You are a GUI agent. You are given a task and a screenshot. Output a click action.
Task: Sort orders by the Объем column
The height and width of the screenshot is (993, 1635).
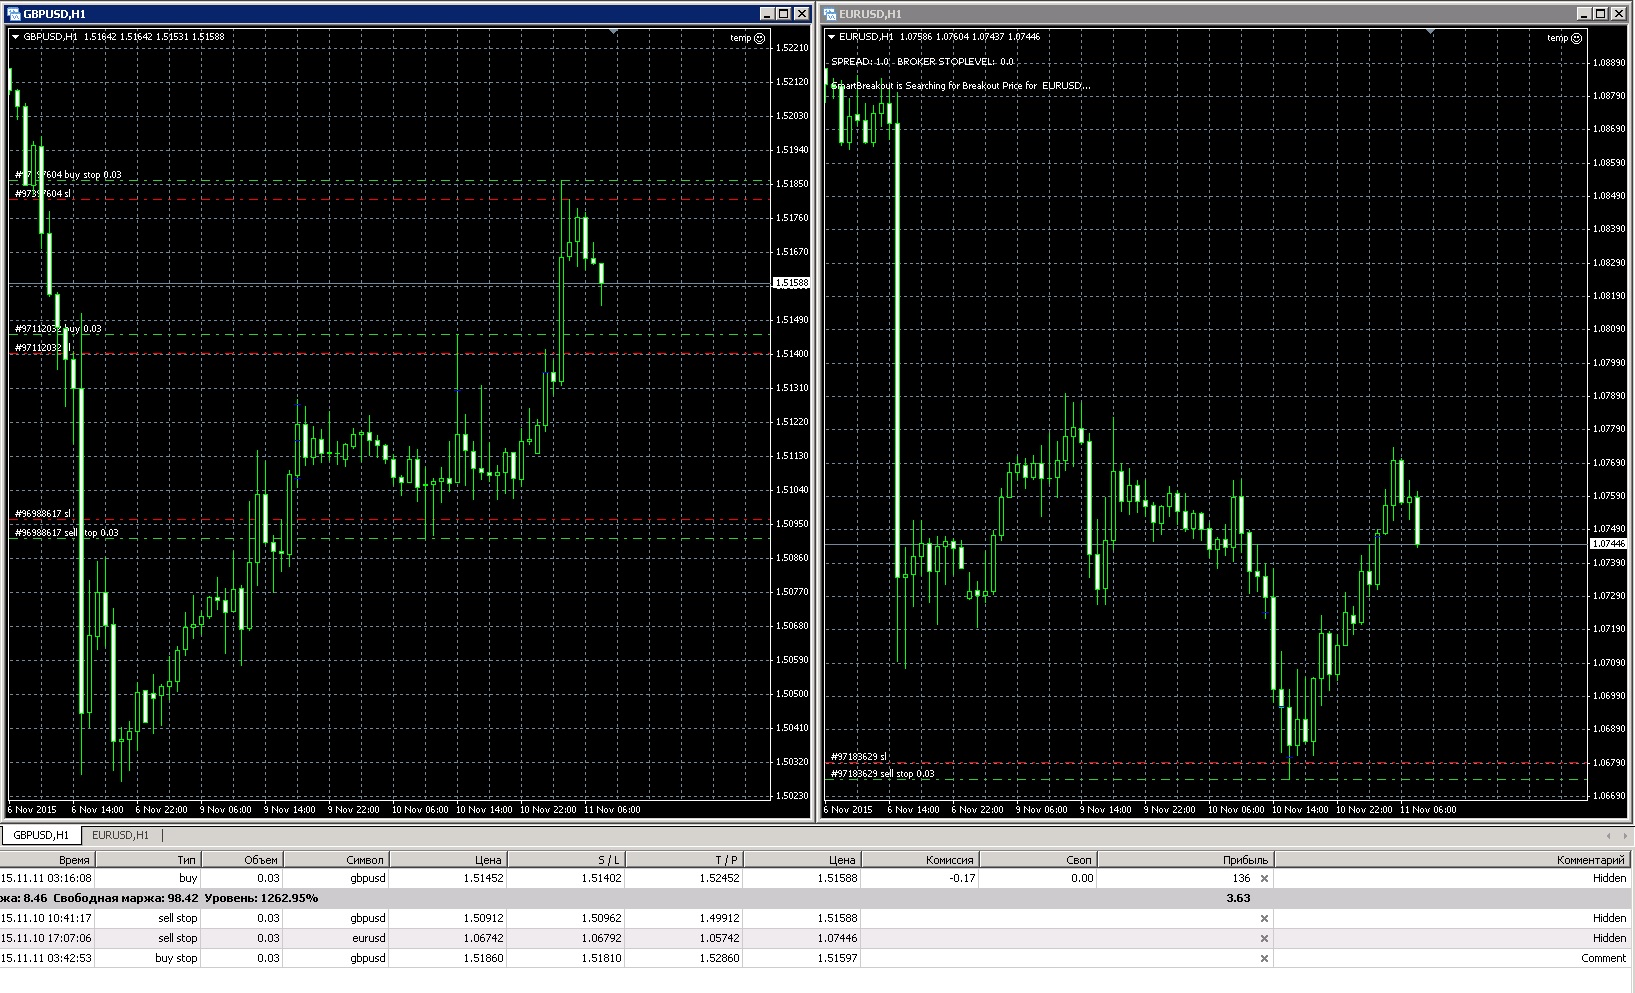243,859
